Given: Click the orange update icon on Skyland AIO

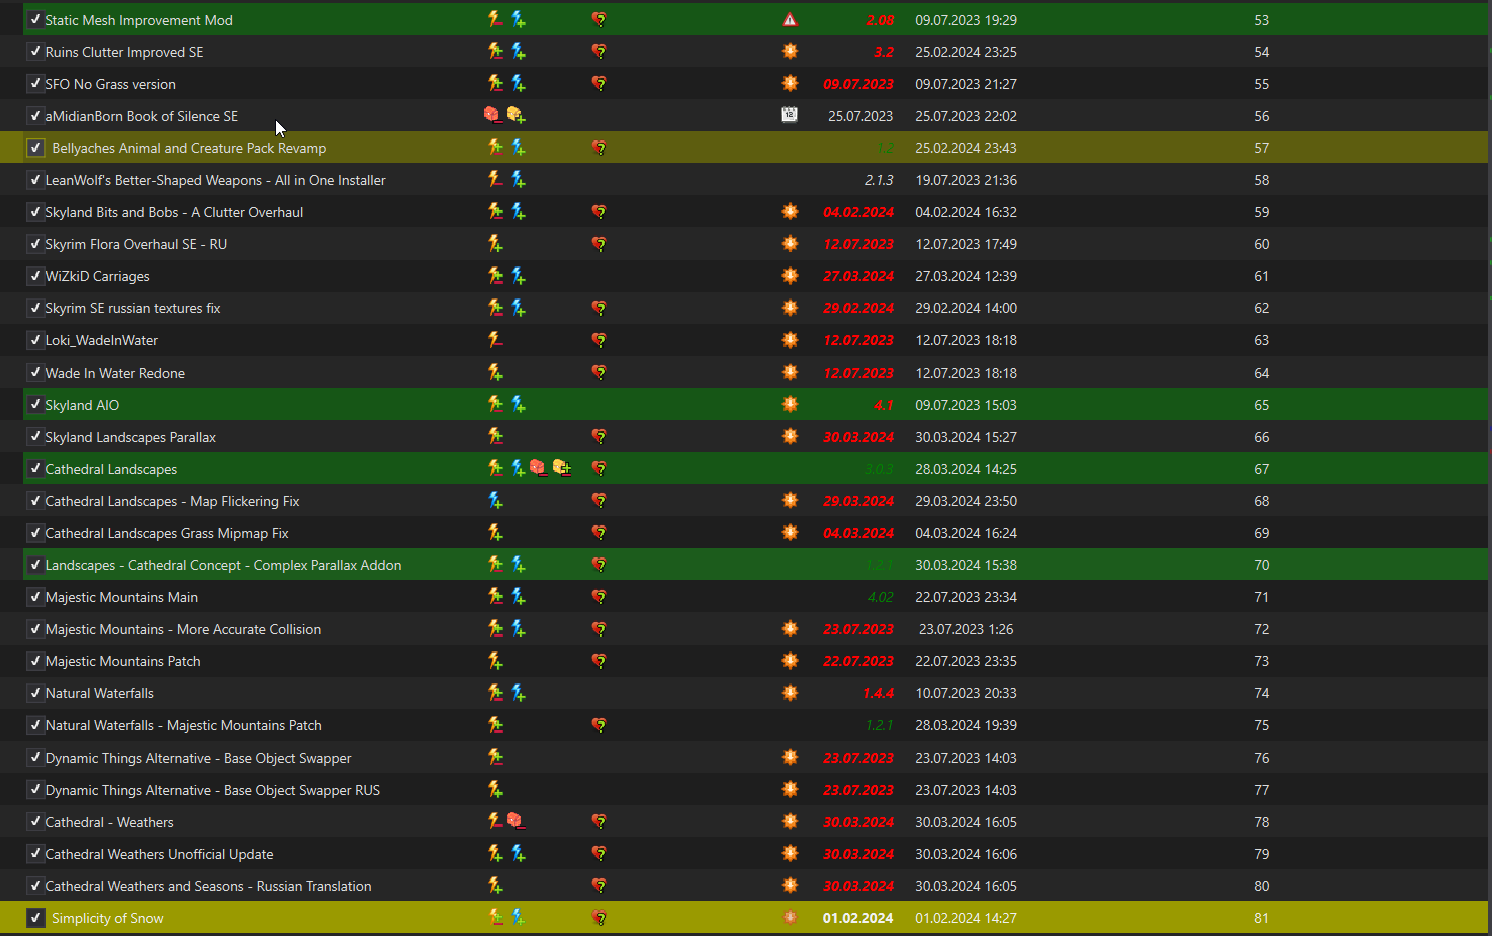Looking at the screenshot, I should 790,404.
